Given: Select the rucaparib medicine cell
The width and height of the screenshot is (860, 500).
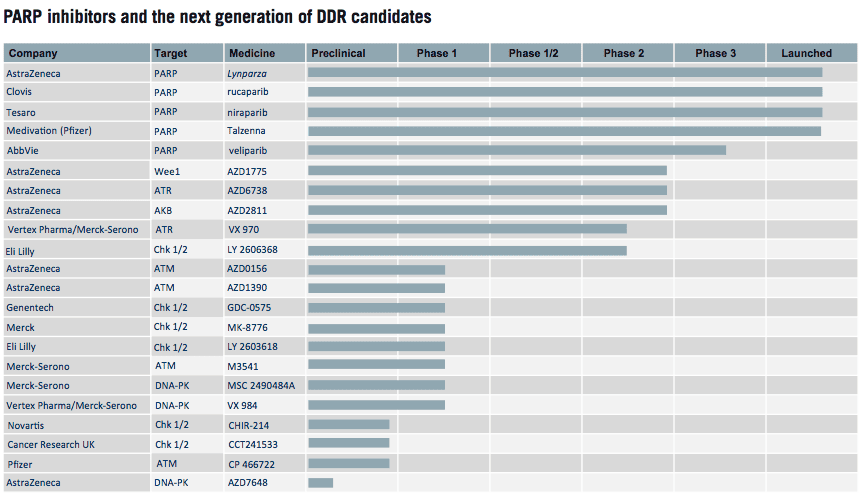Looking at the screenshot, I should [249, 92].
